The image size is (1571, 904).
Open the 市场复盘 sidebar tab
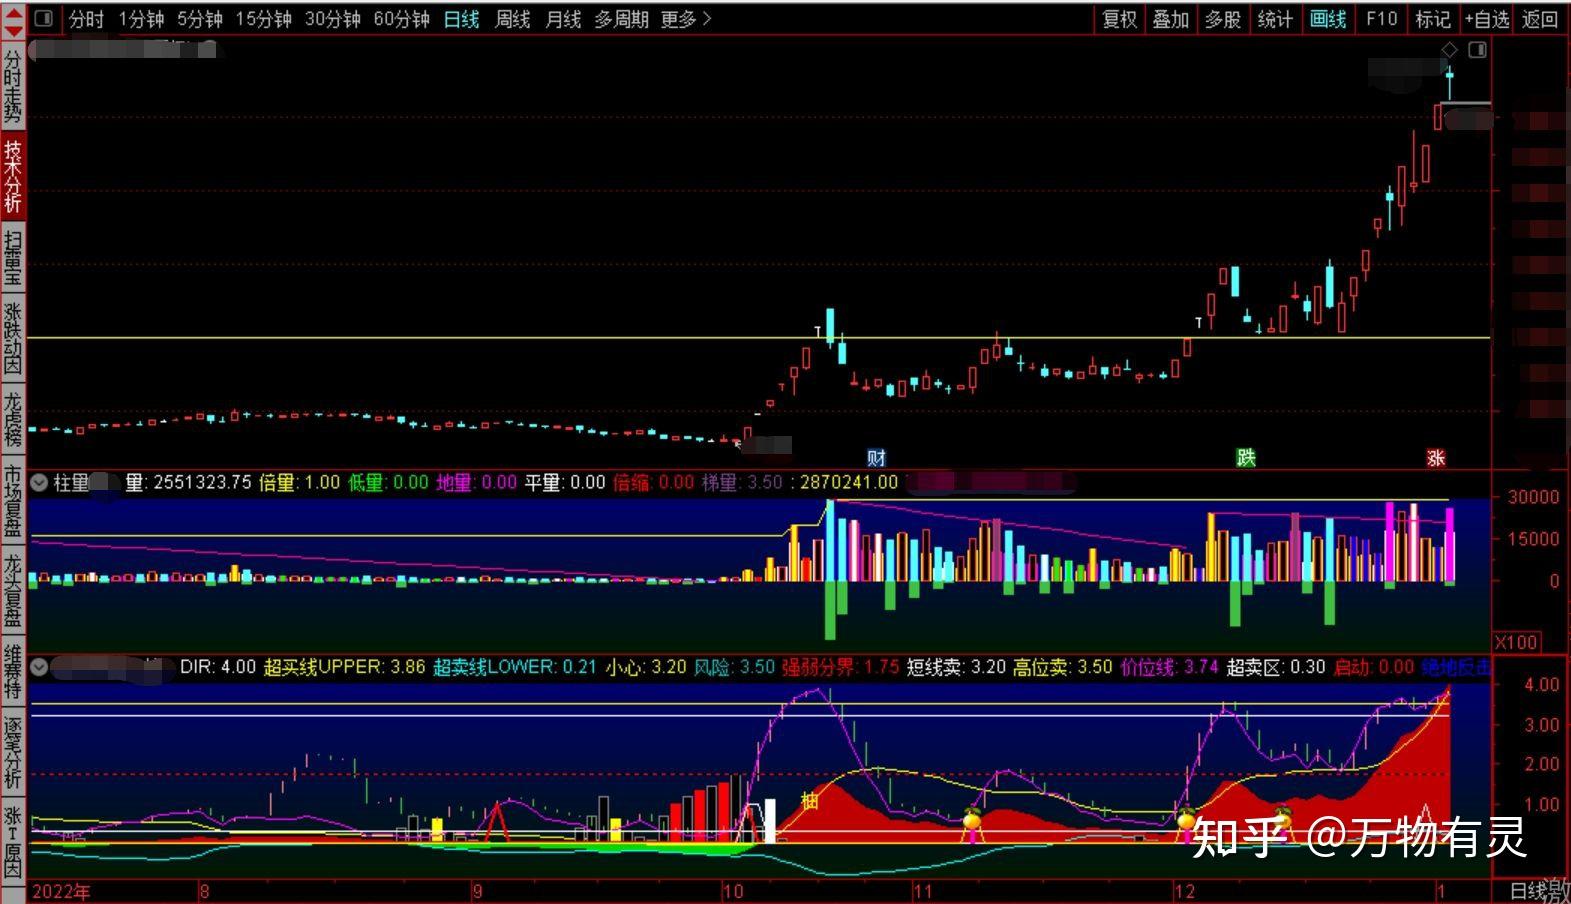tap(13, 501)
